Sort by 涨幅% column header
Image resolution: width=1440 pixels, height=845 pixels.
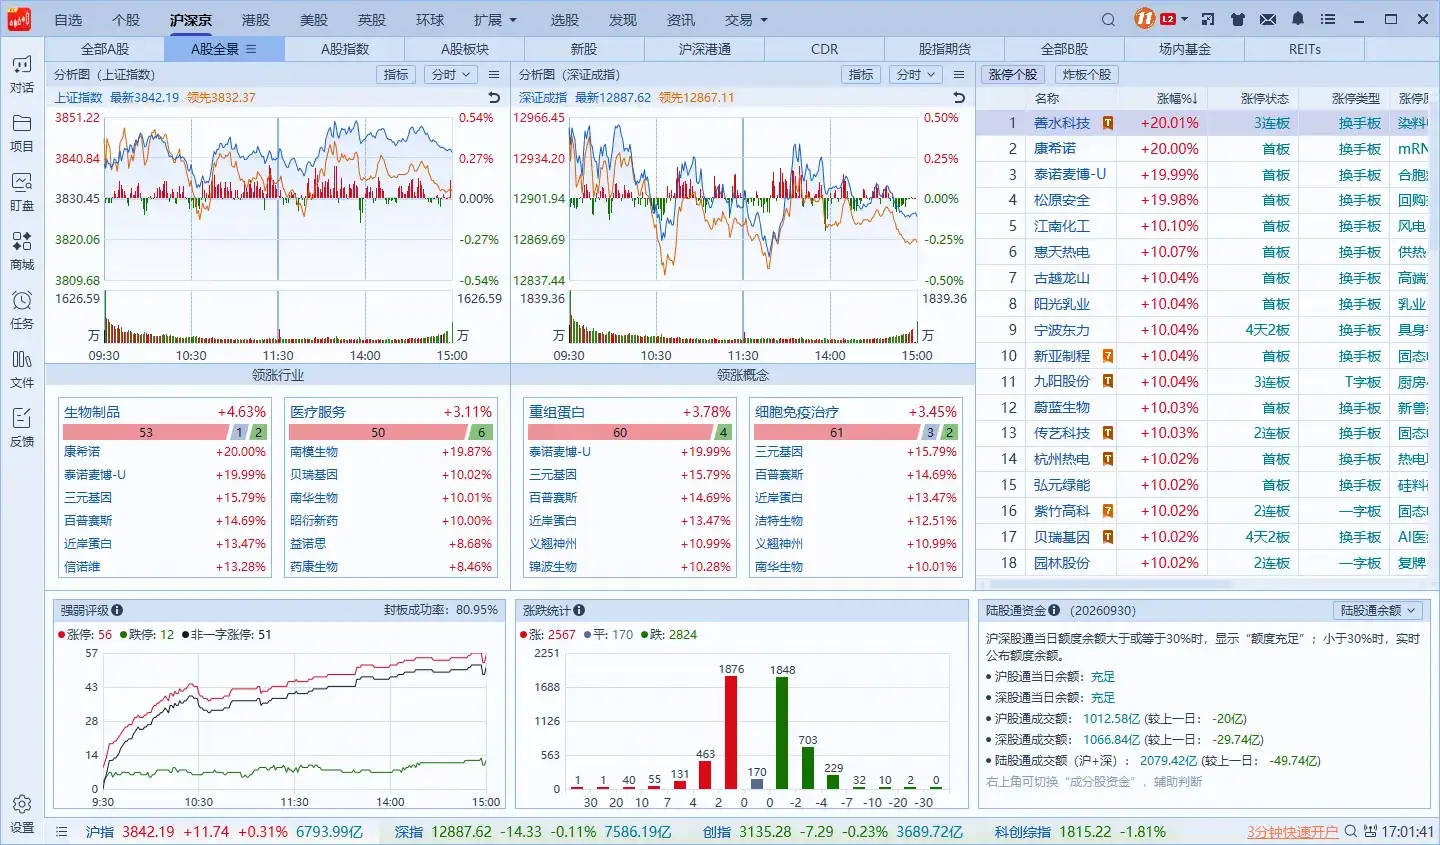[1177, 98]
